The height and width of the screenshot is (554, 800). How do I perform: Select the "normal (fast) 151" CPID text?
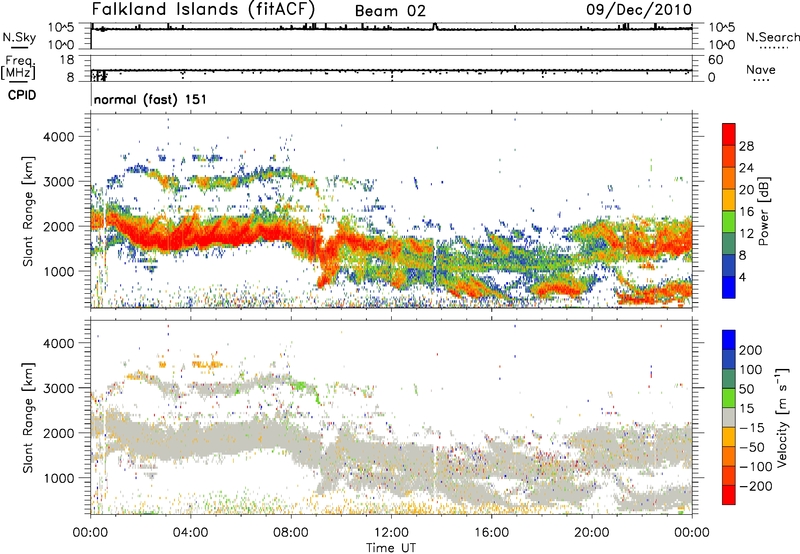point(150,99)
